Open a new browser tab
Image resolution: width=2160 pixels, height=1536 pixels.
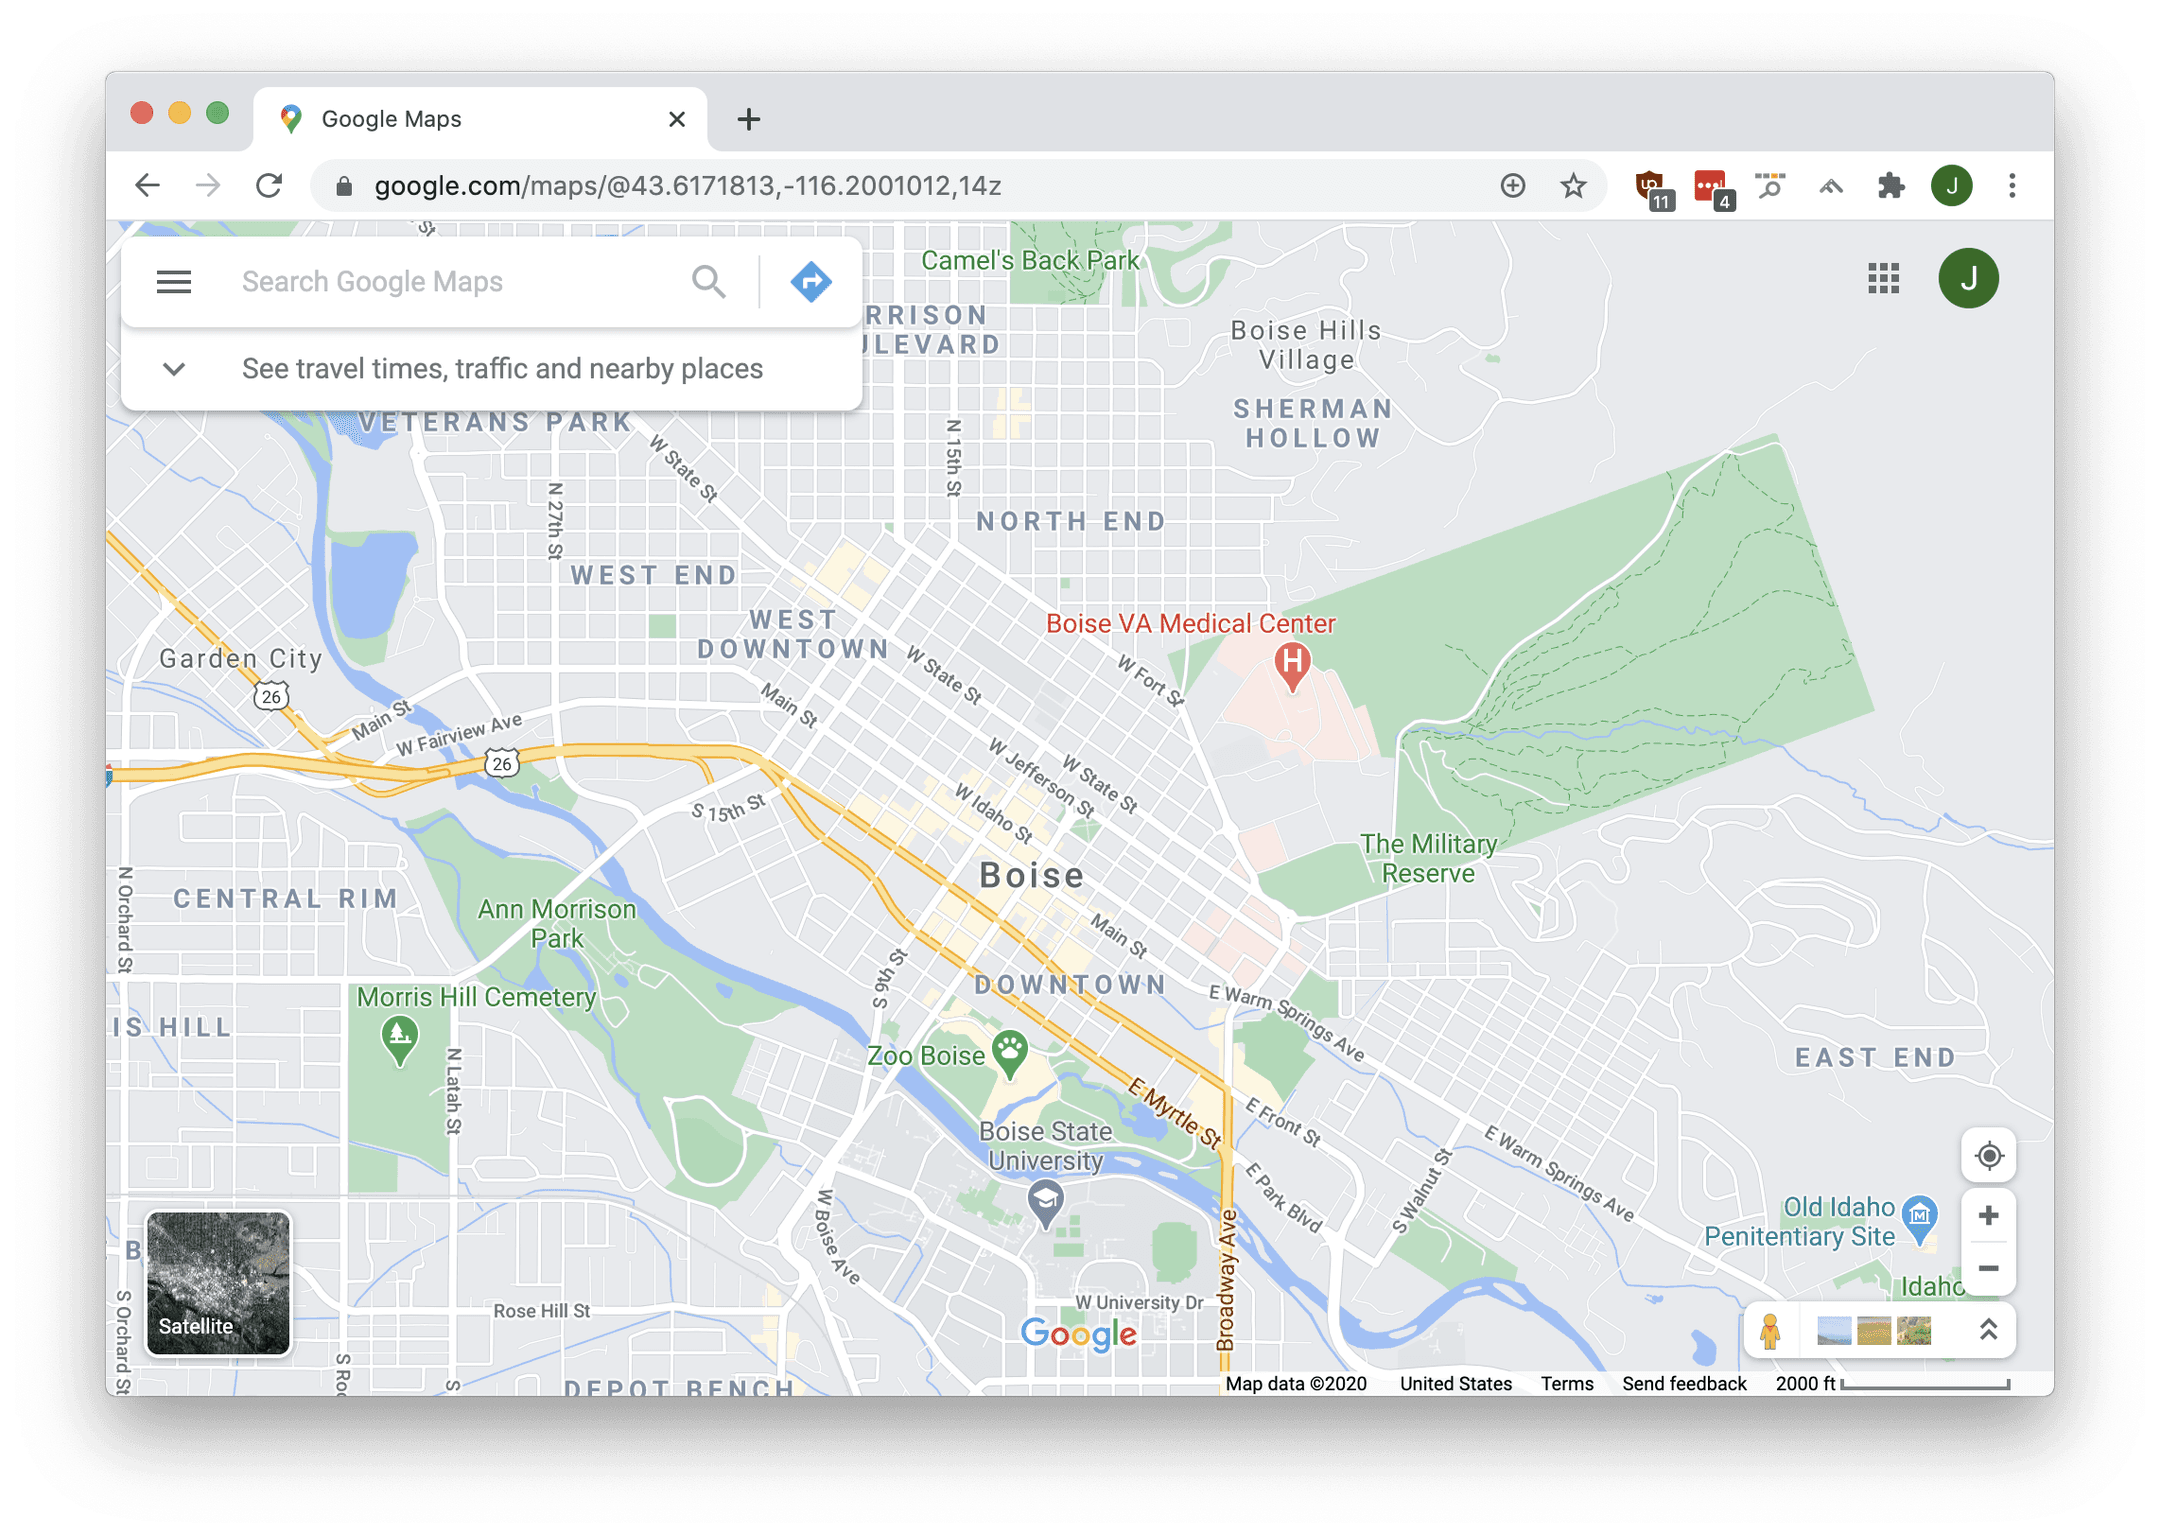point(749,120)
